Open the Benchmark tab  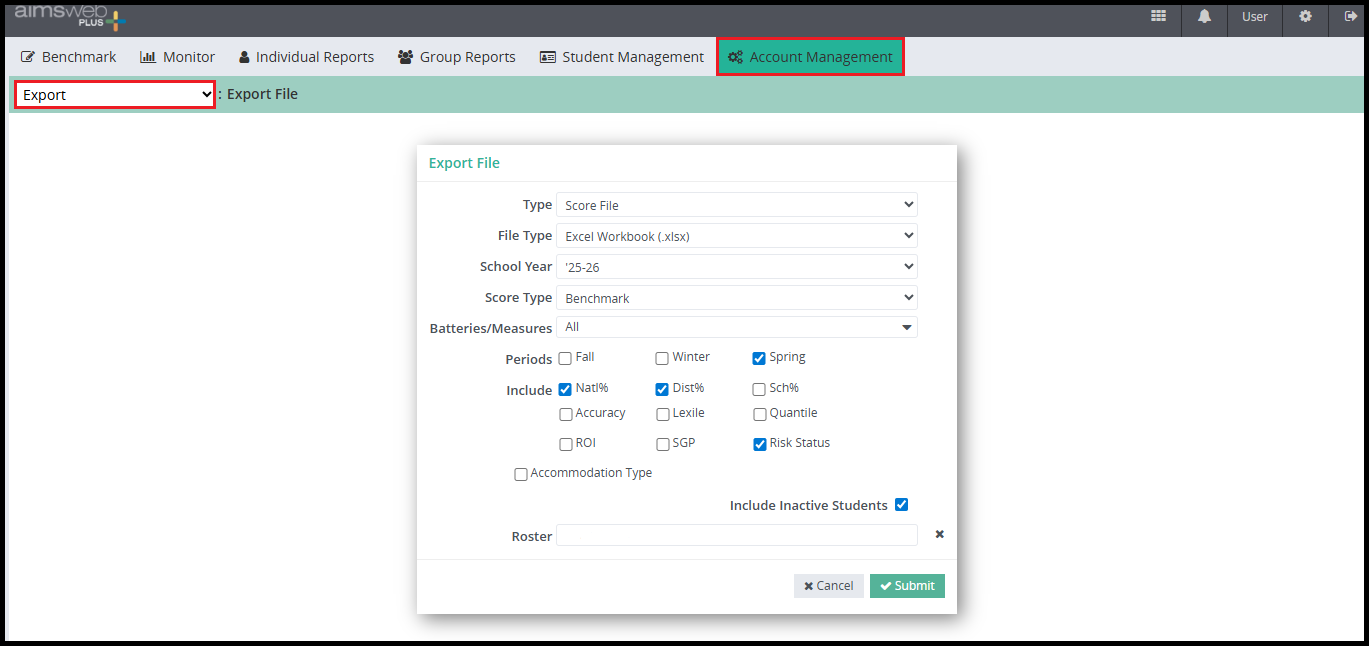pos(69,57)
